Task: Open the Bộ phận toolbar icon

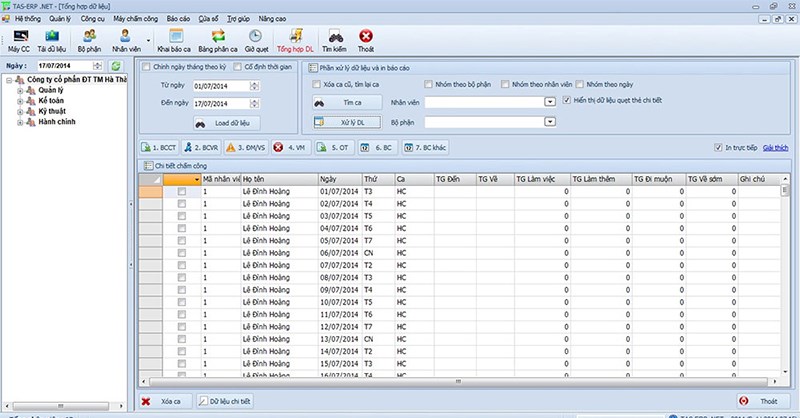Action: [89, 40]
